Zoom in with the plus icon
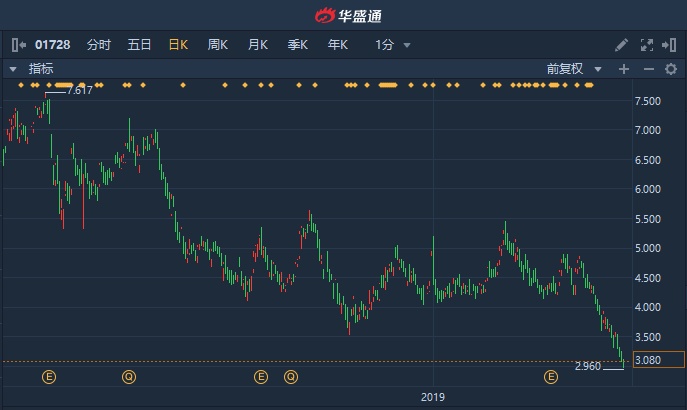687x410 pixels. (624, 69)
